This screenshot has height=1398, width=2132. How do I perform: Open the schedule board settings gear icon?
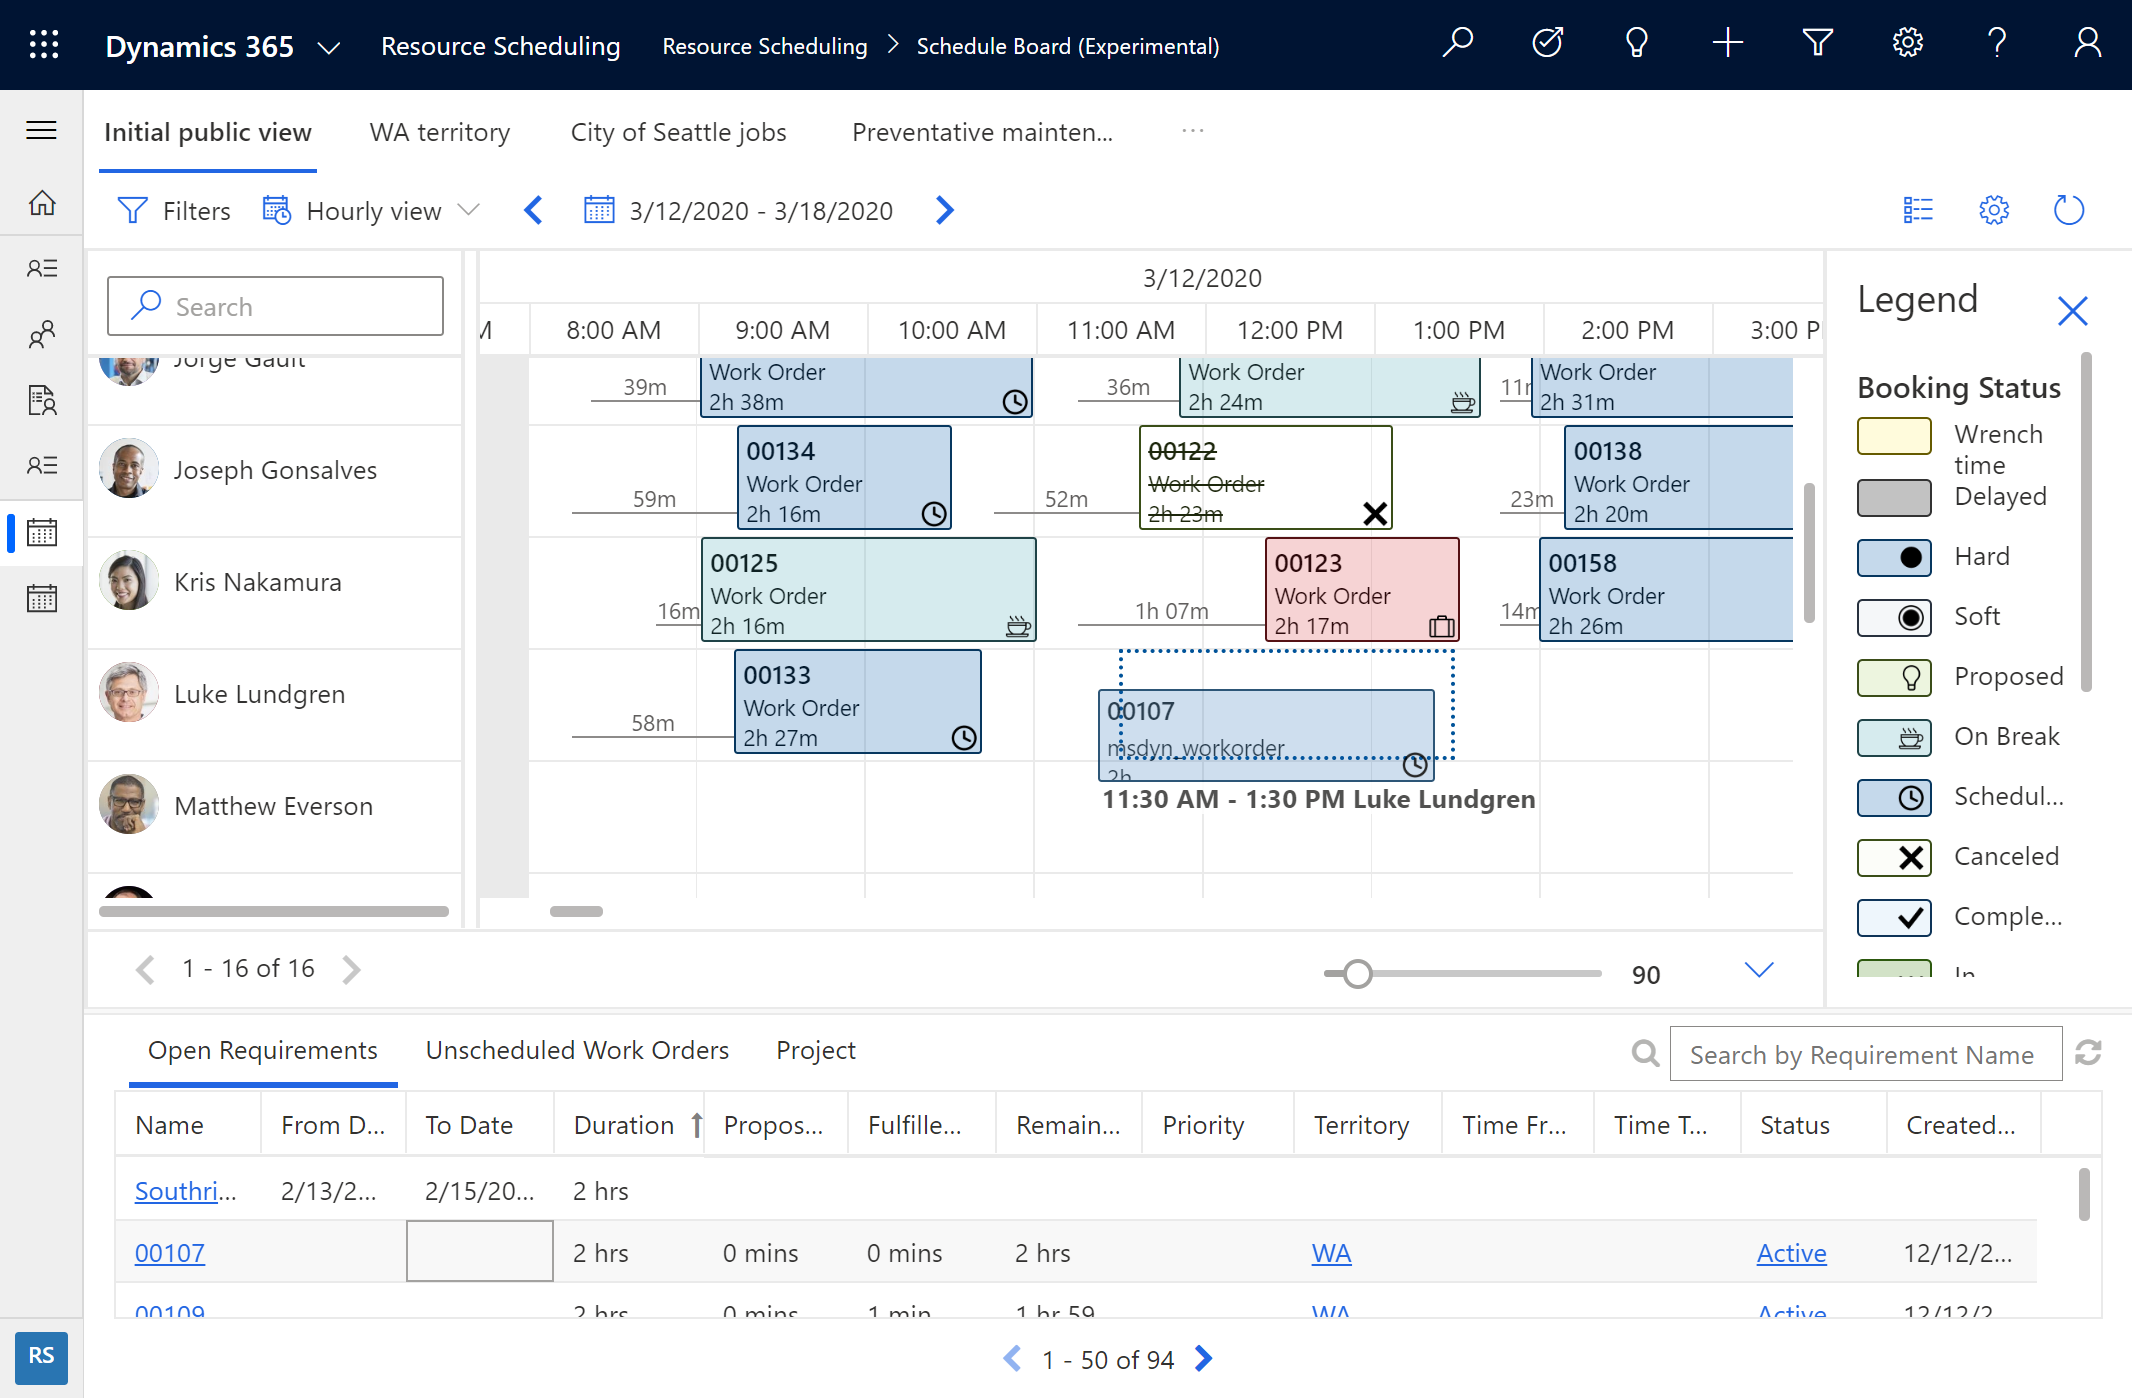point(1993,211)
